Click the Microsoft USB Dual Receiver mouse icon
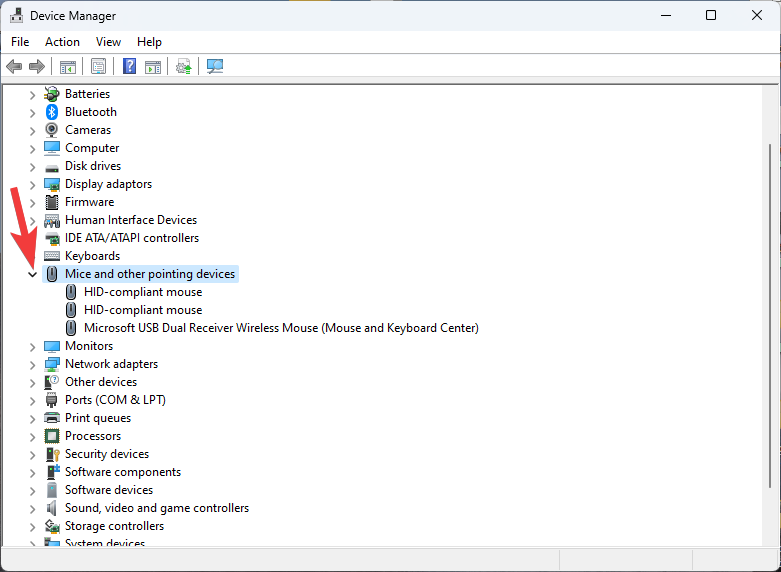 coord(71,328)
